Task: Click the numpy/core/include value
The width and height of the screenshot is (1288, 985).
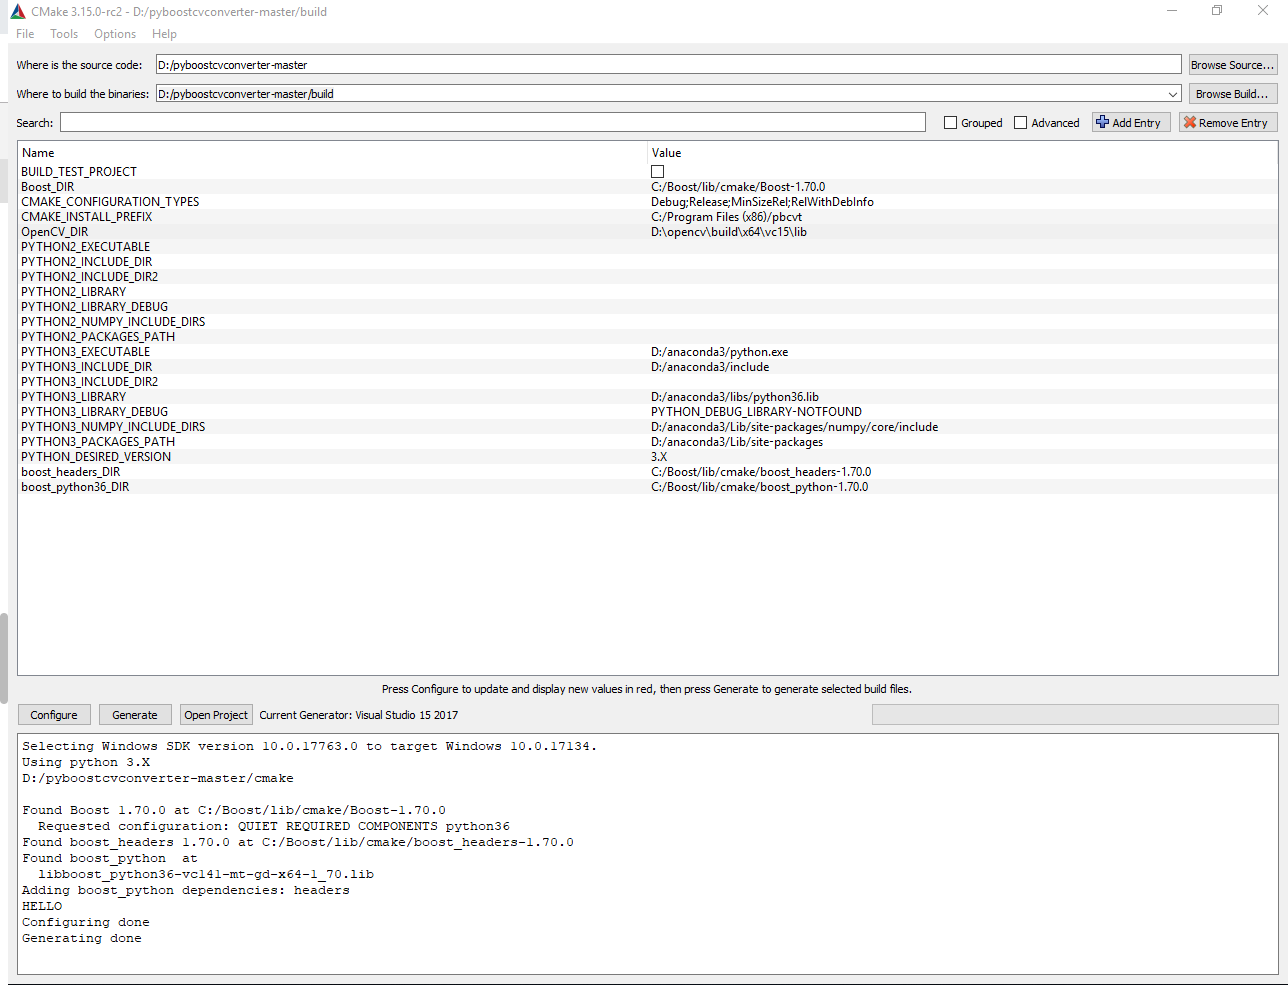Action: coord(794,427)
